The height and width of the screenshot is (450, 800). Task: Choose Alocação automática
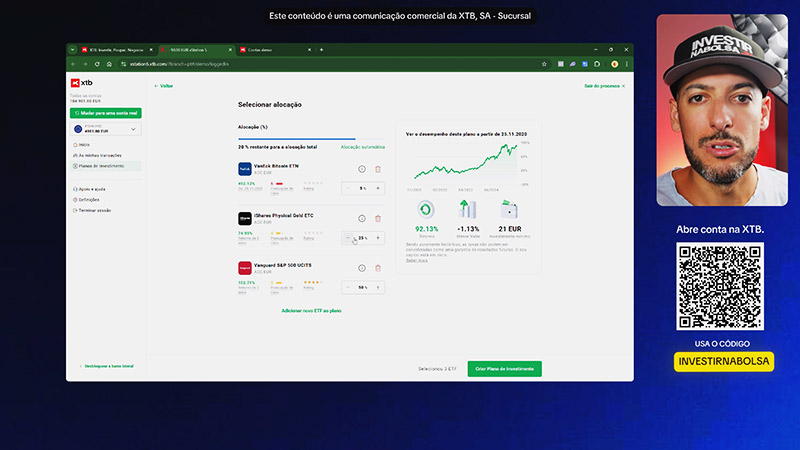coord(363,147)
